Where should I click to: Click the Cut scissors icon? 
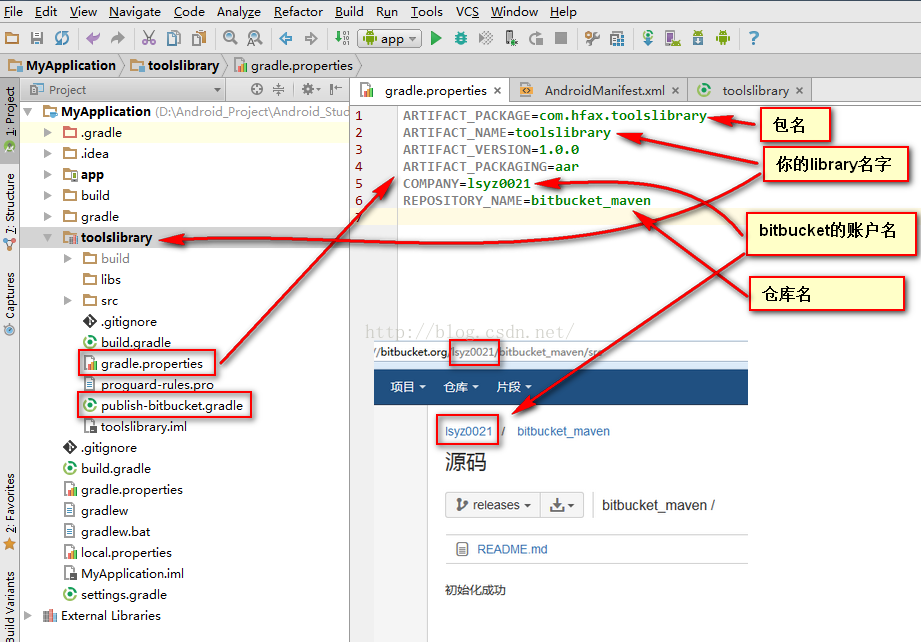point(149,39)
